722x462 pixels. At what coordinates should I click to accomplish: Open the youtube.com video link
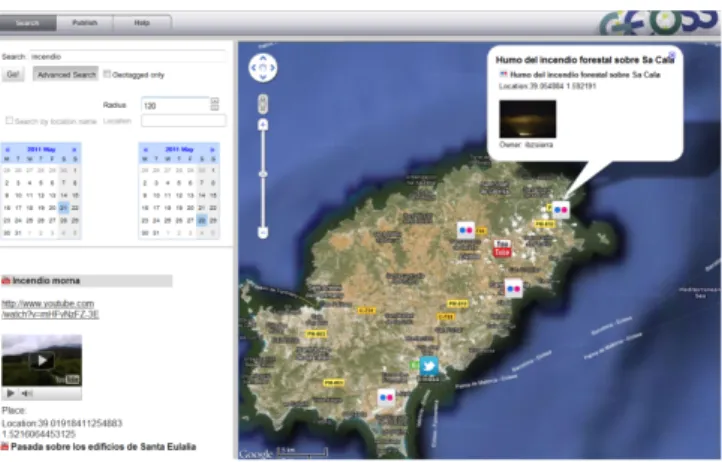pyautogui.click(x=50, y=309)
